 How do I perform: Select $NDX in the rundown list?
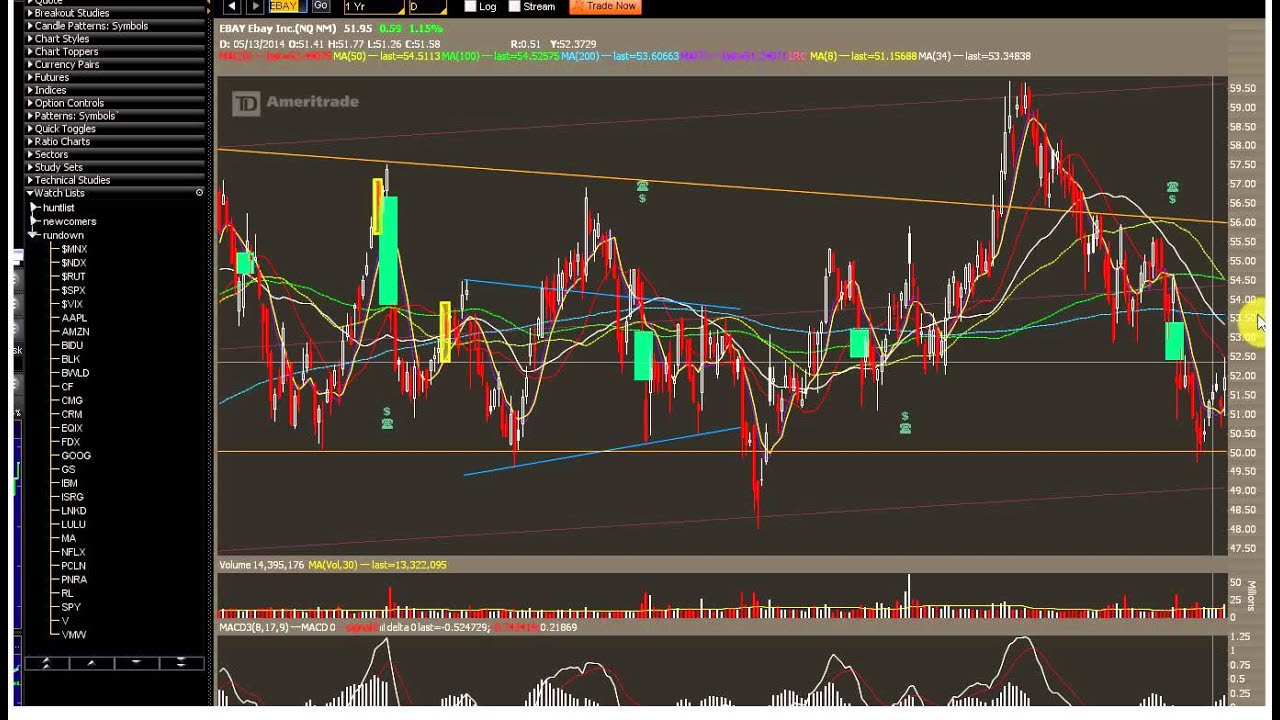(x=74, y=263)
